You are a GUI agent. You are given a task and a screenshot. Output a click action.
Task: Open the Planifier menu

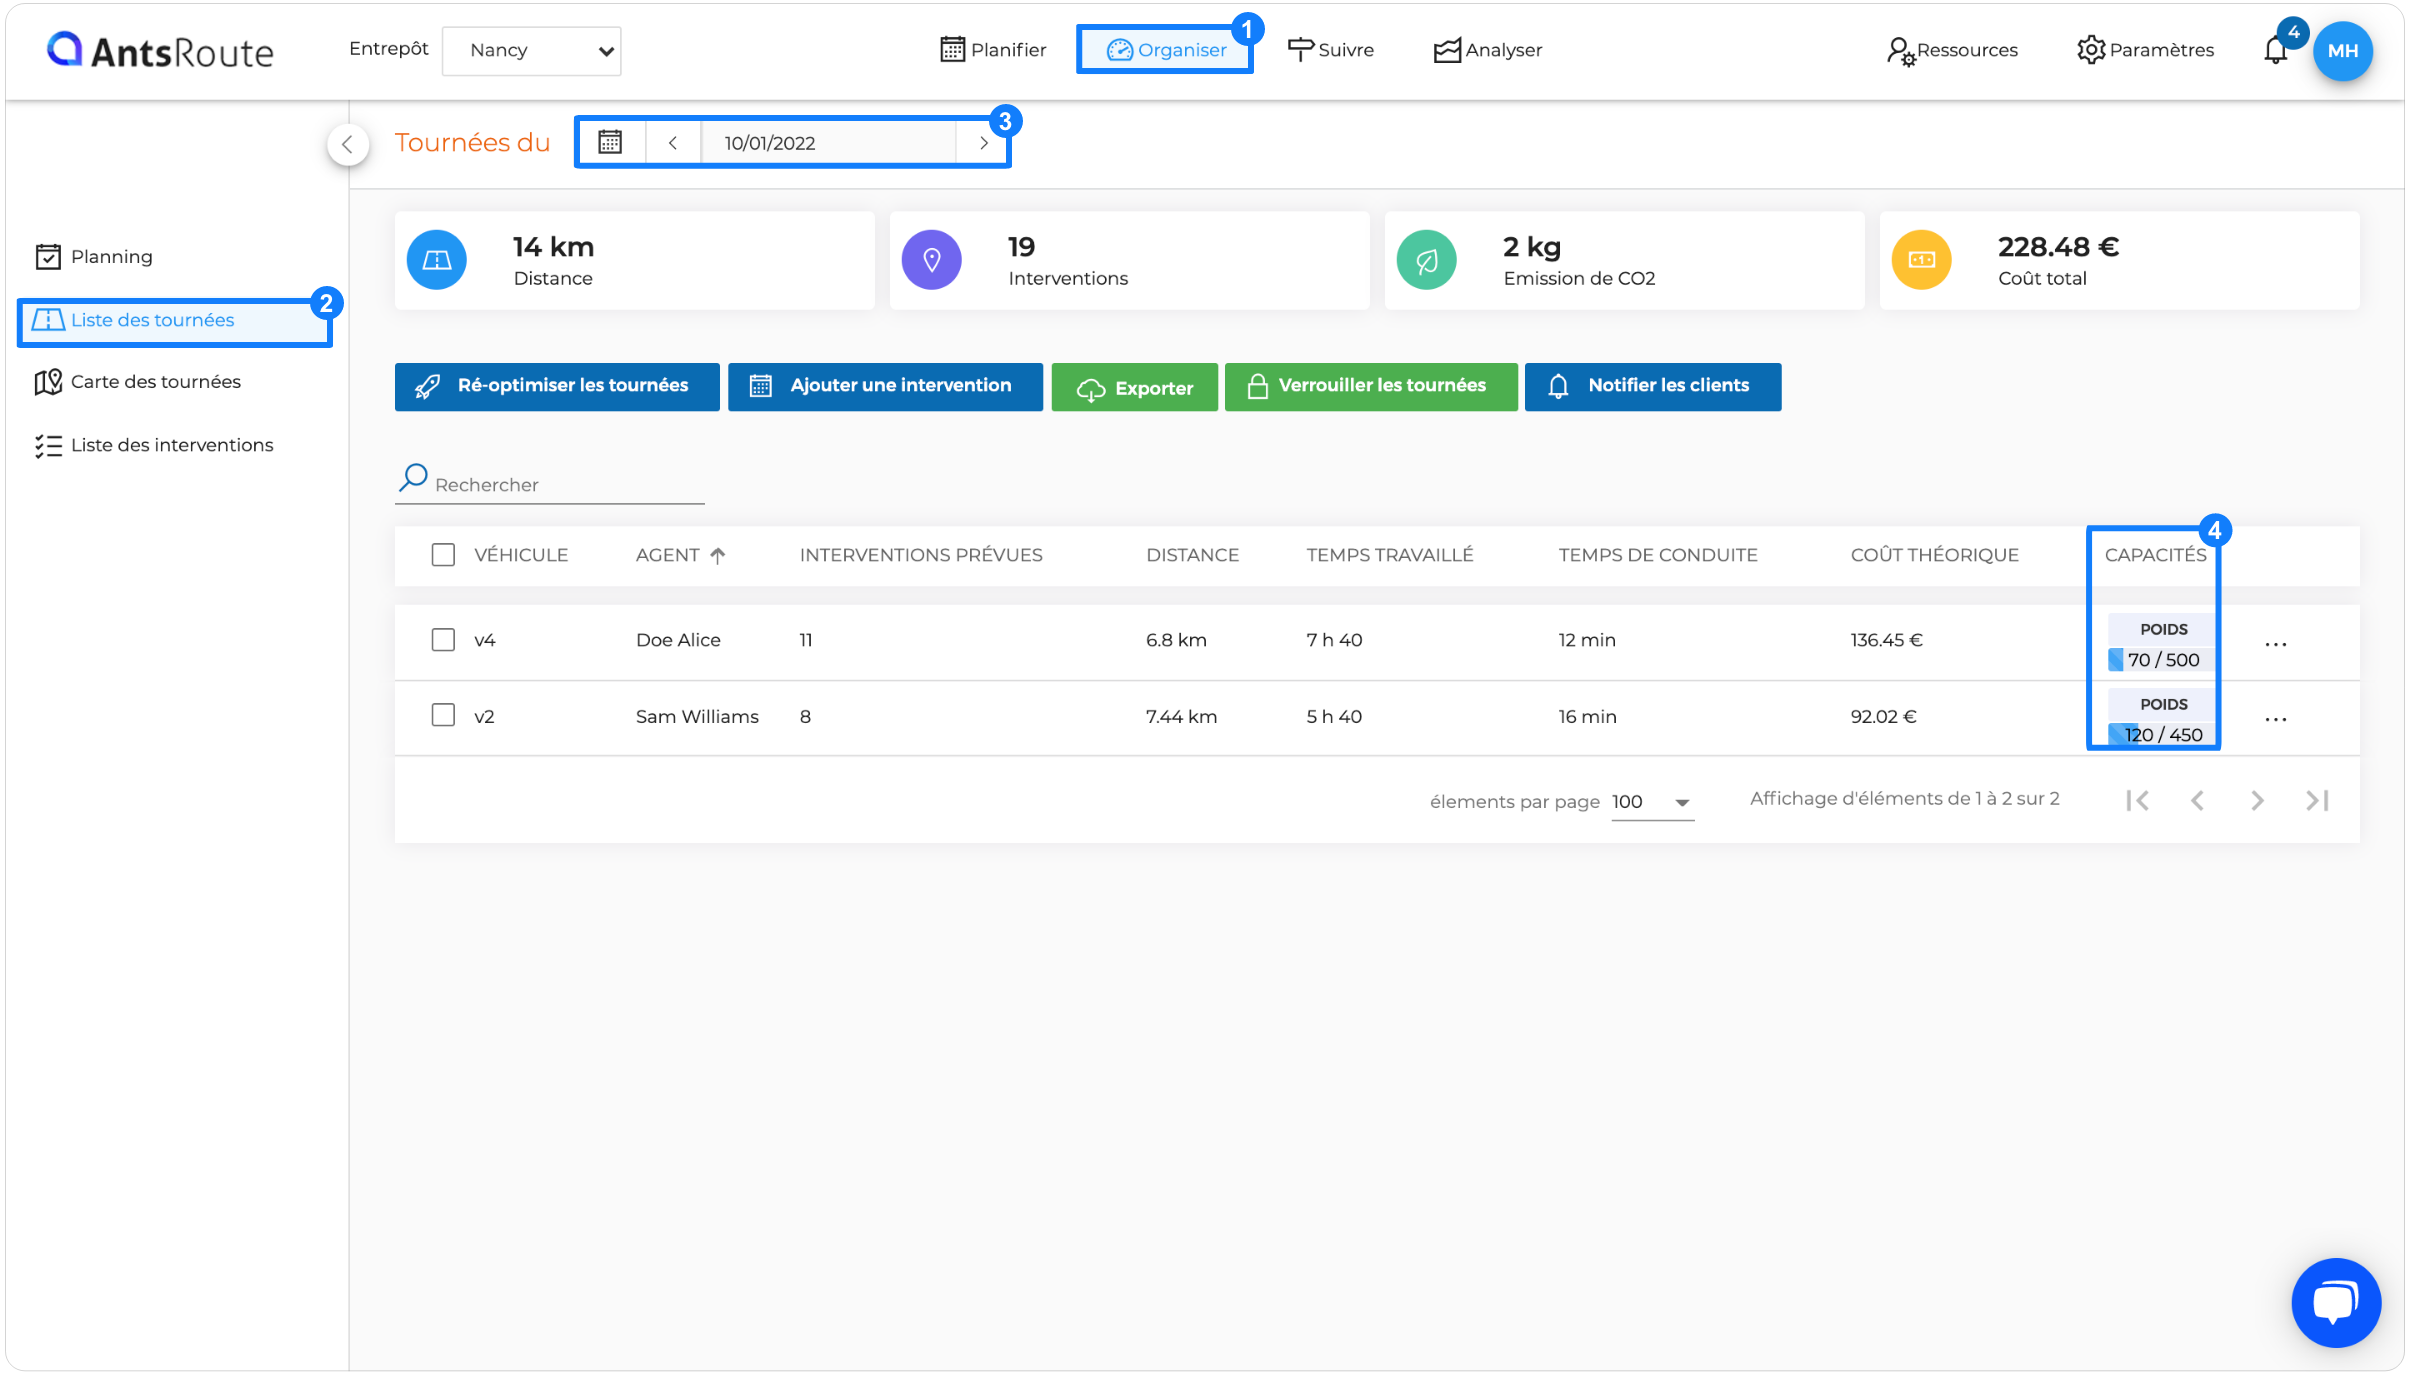[993, 50]
